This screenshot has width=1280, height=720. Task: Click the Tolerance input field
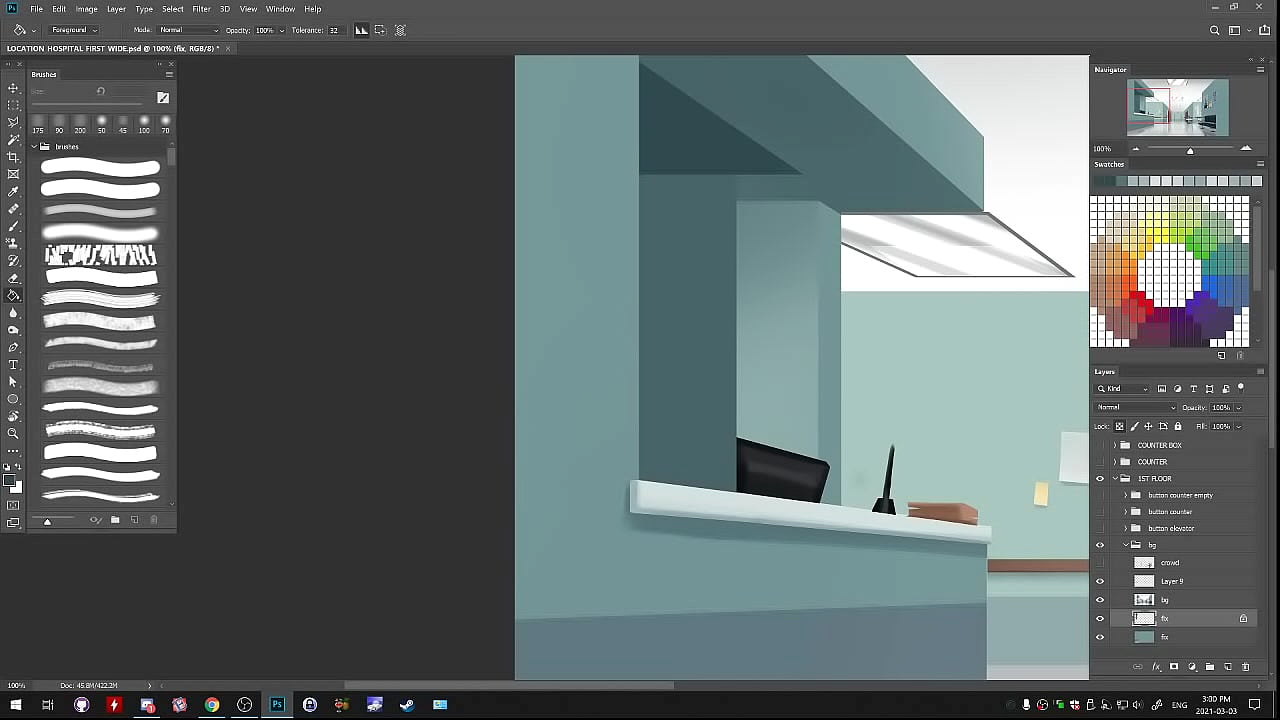334,30
